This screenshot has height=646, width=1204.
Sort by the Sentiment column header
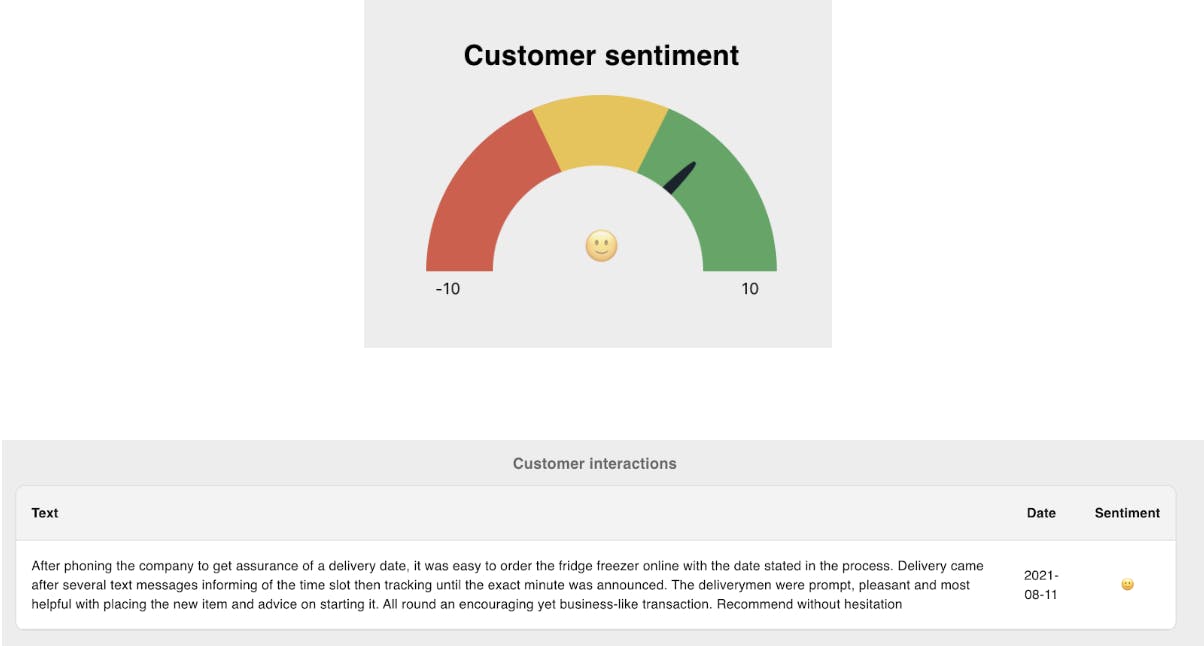click(x=1127, y=513)
